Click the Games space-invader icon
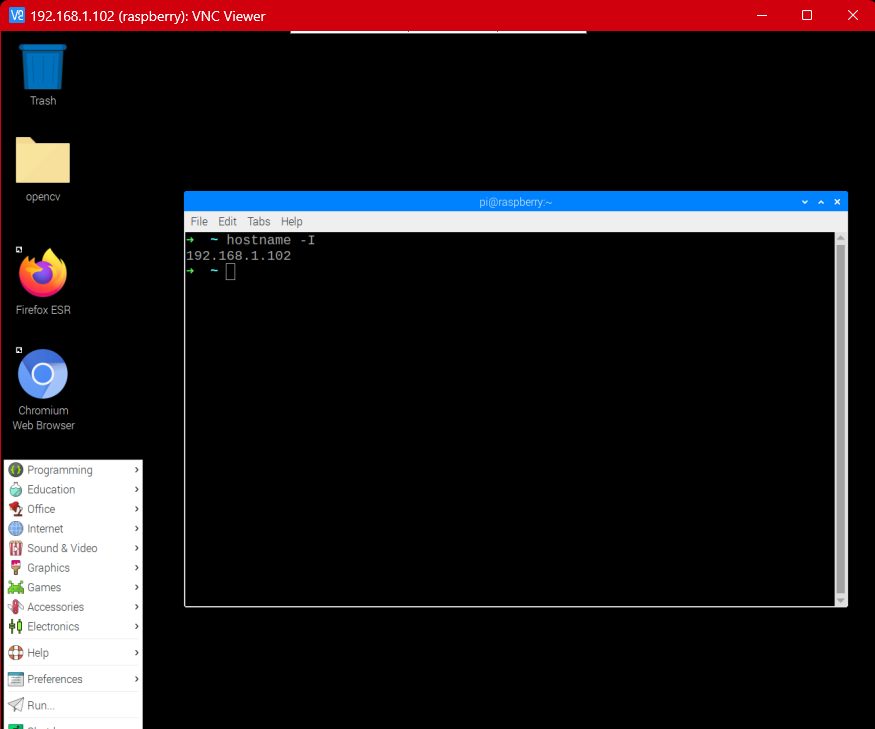 tap(15, 588)
